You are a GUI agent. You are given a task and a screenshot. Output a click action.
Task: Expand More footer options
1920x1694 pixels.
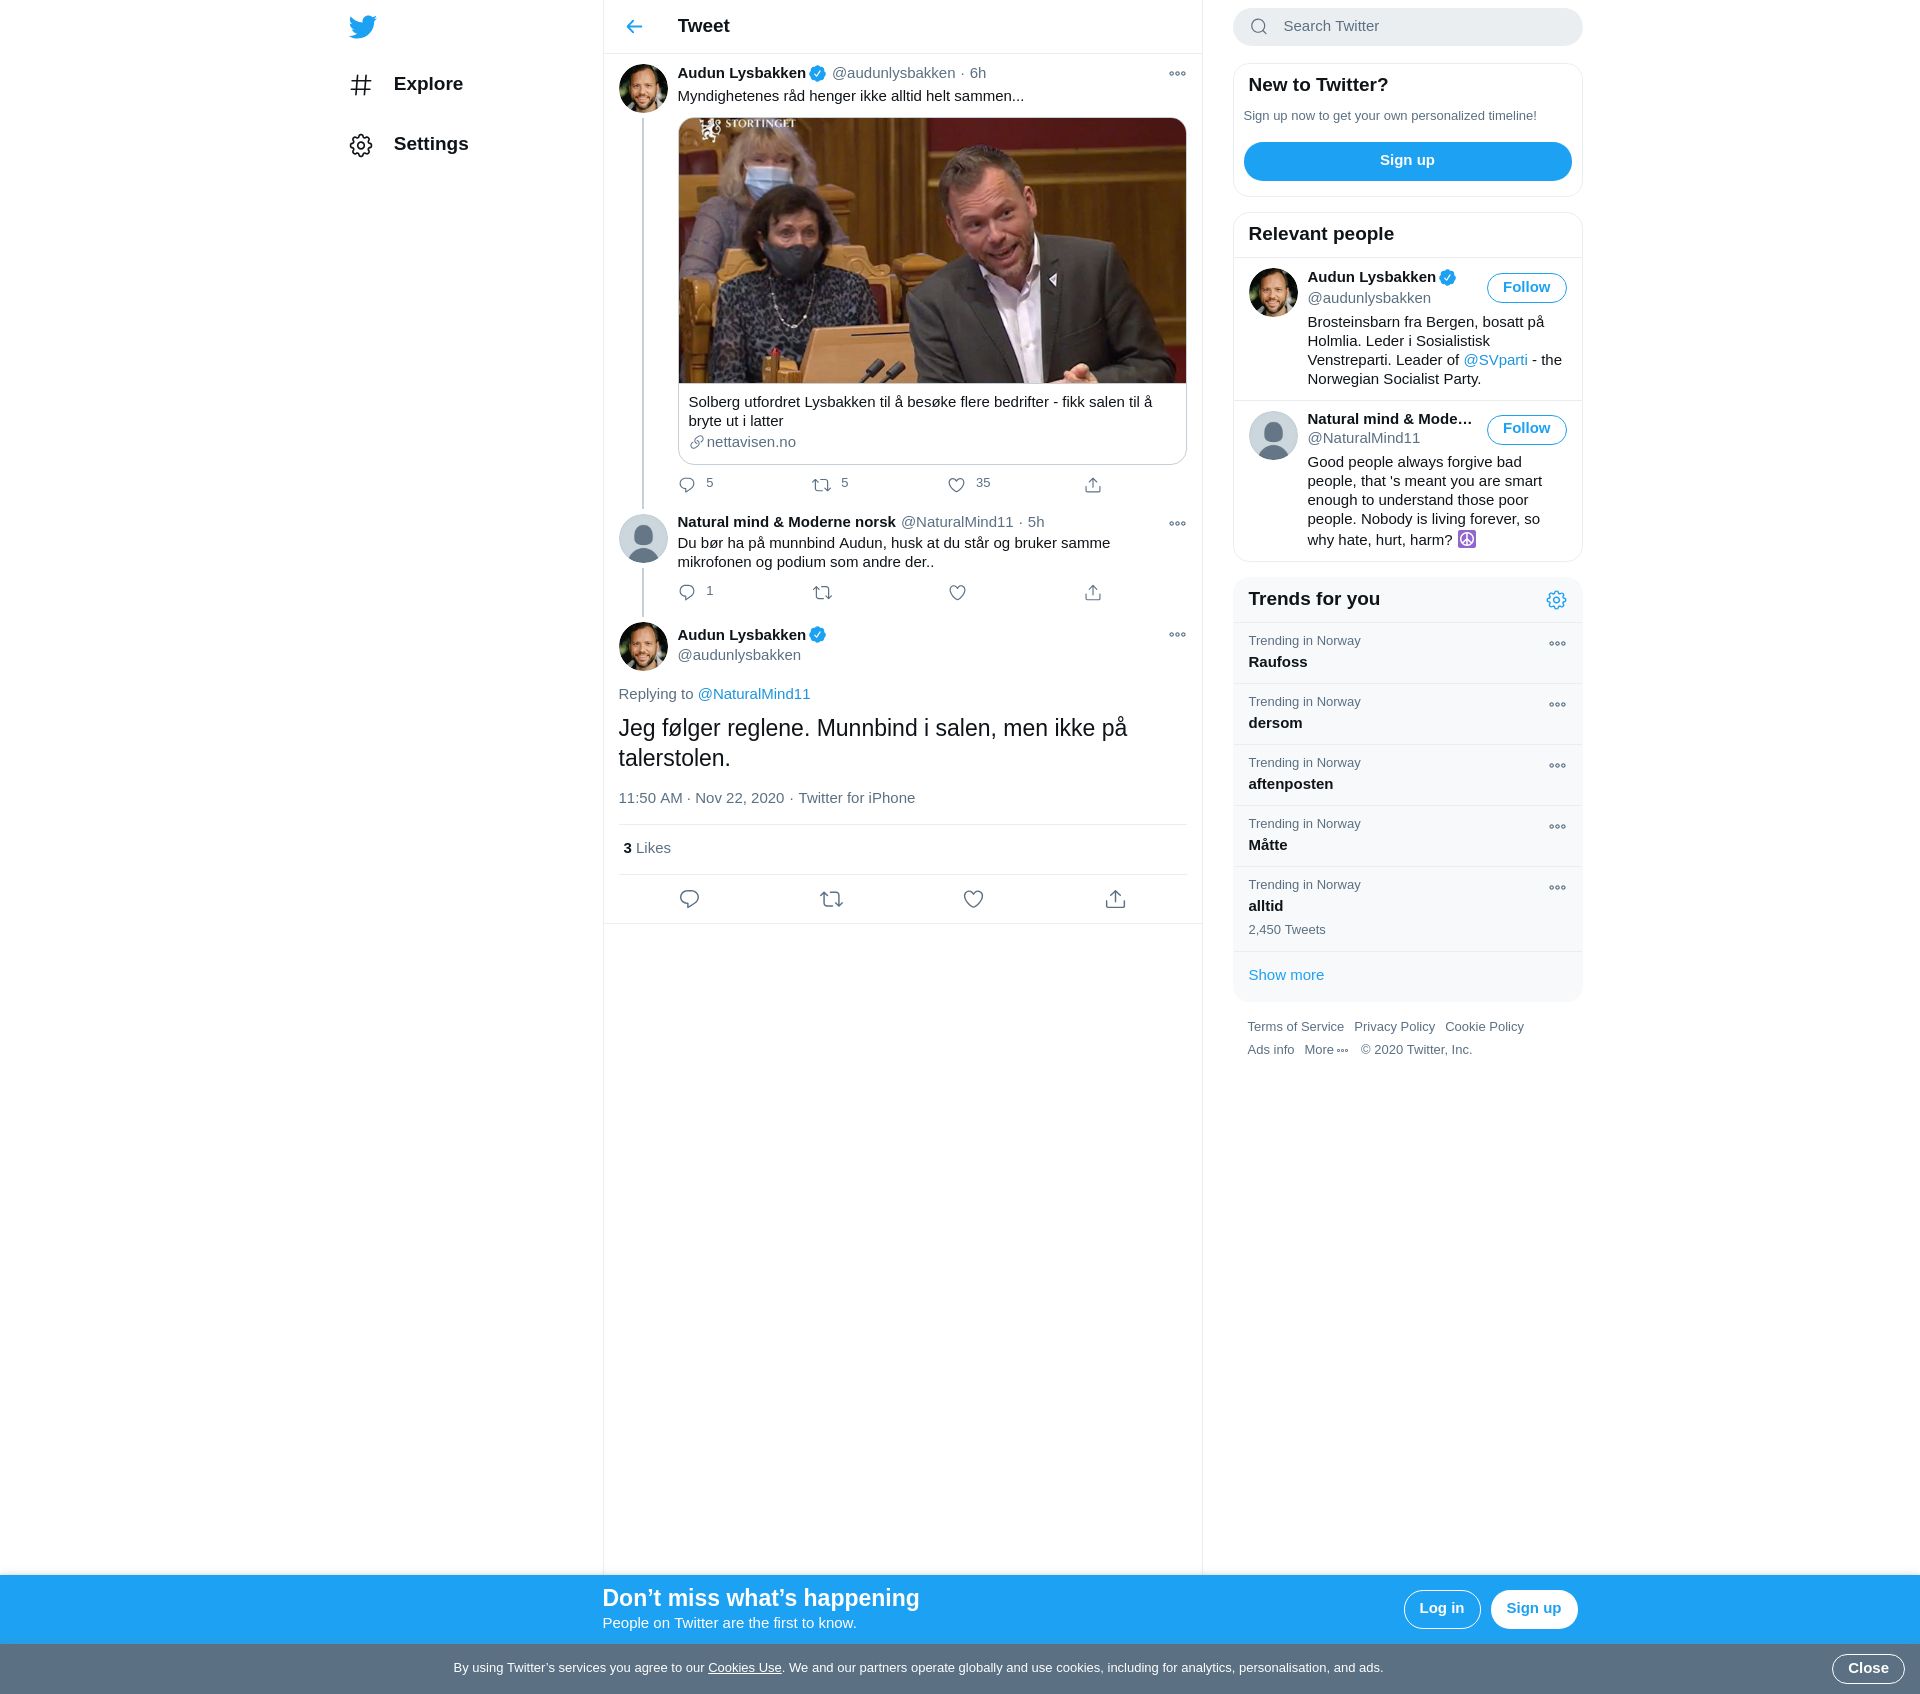point(1326,1050)
